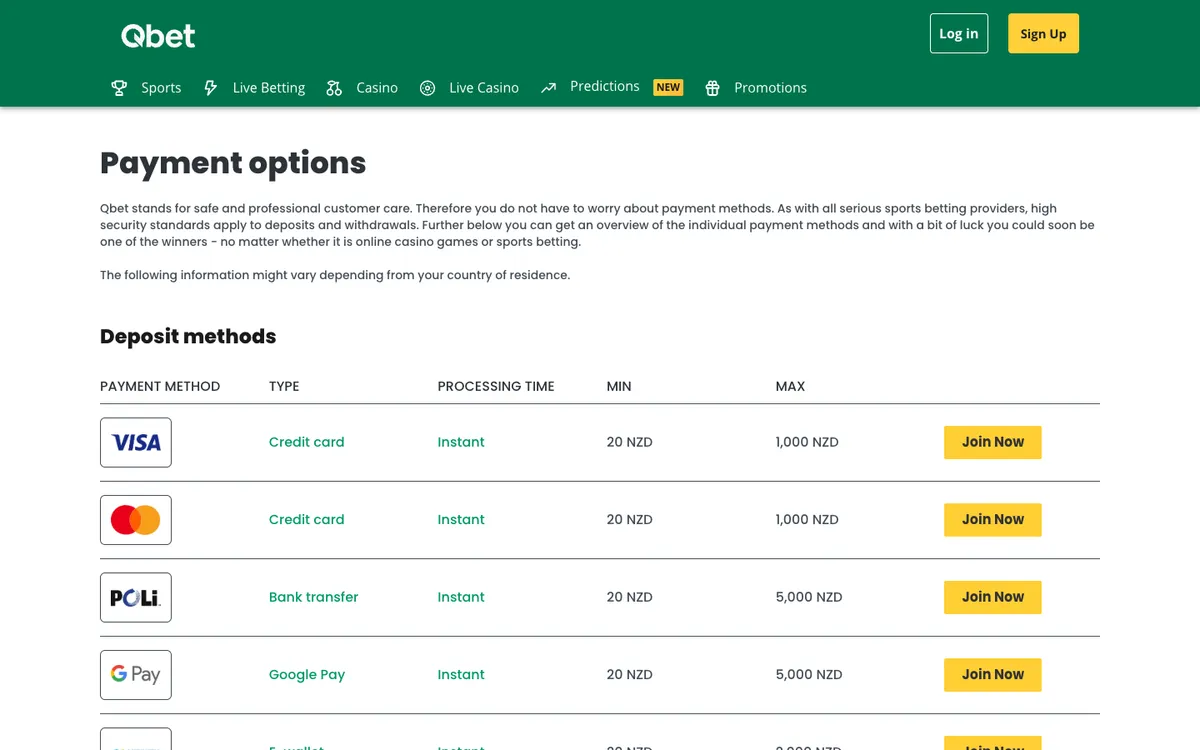Click the 1,000 NZD maximum for Mastercard
This screenshot has width=1200, height=750.
(x=807, y=520)
